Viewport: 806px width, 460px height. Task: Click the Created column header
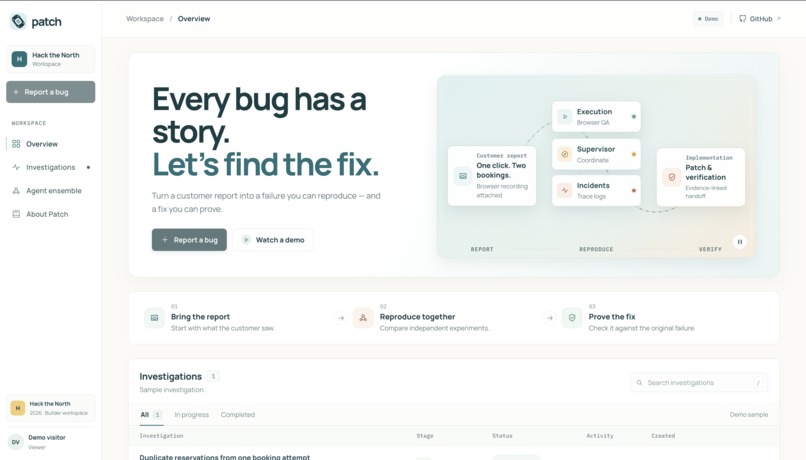(663, 436)
